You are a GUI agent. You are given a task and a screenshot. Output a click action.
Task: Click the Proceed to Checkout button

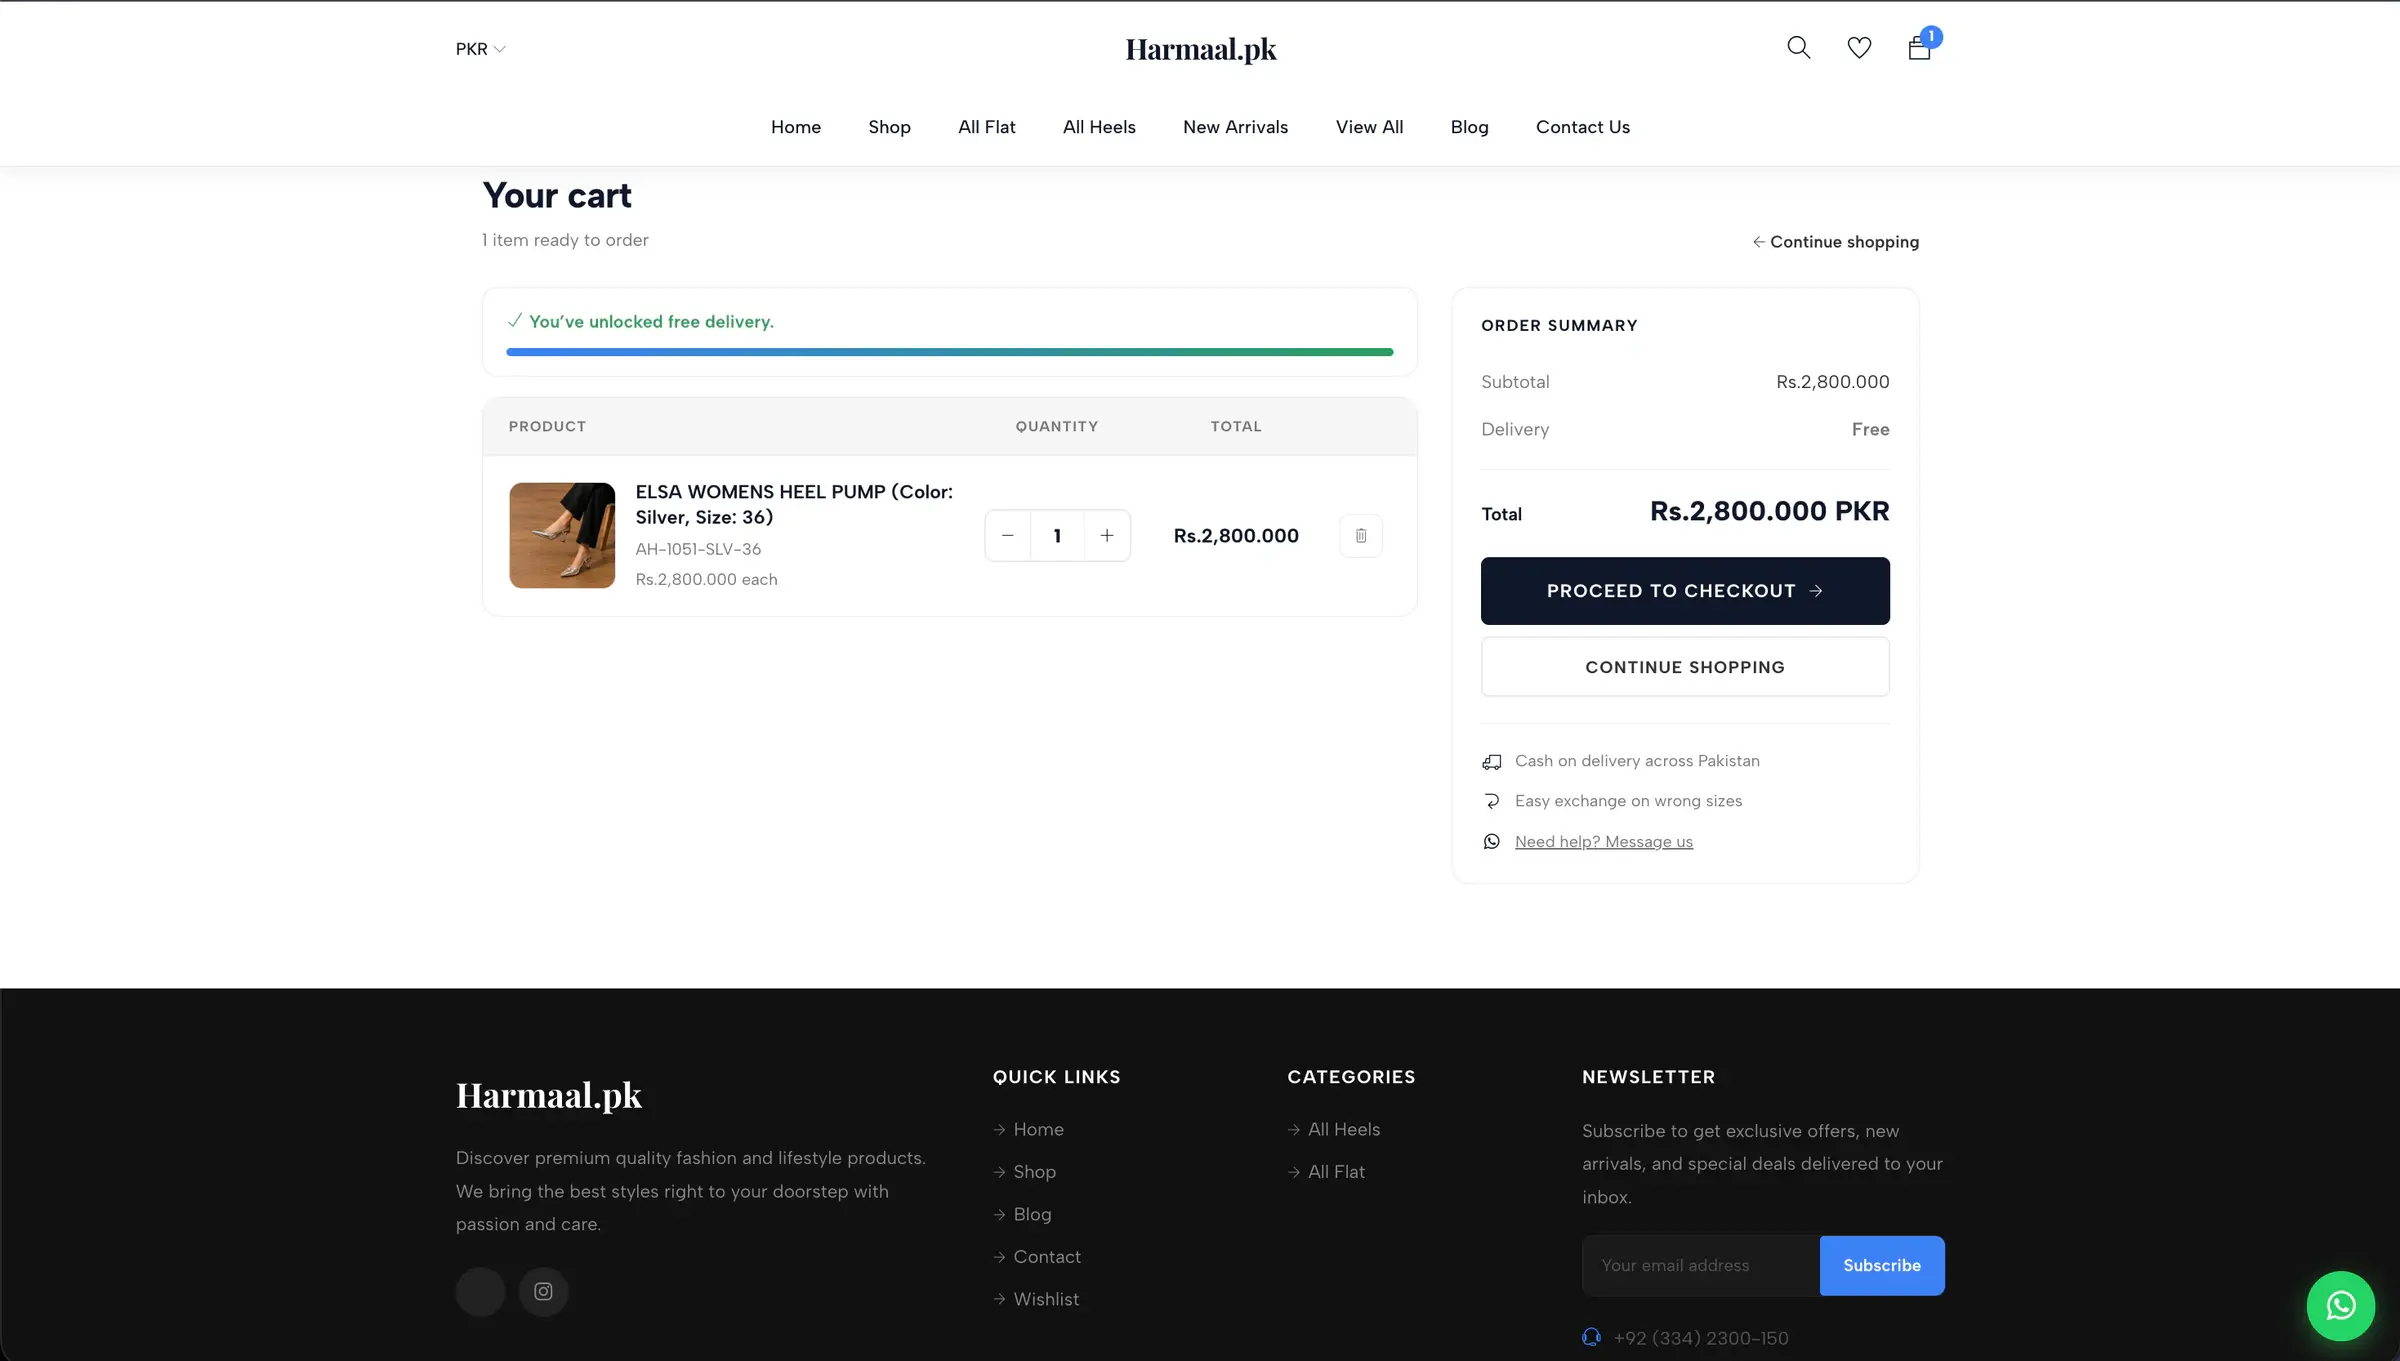[x=1685, y=591]
